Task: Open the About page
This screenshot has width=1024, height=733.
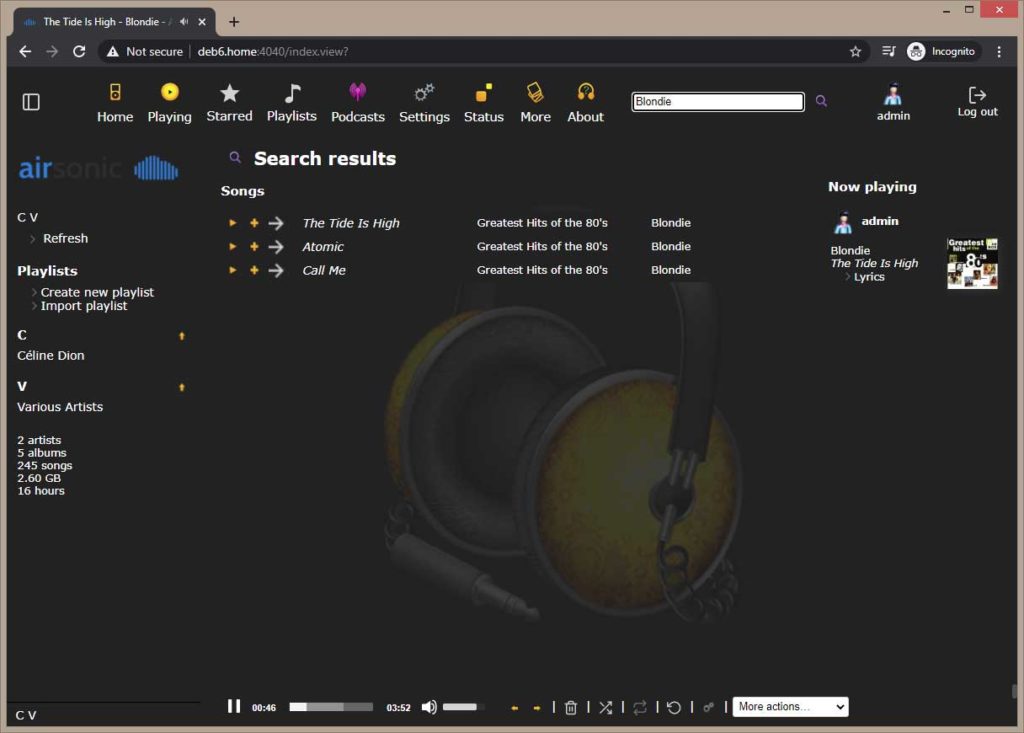Action: [585, 103]
